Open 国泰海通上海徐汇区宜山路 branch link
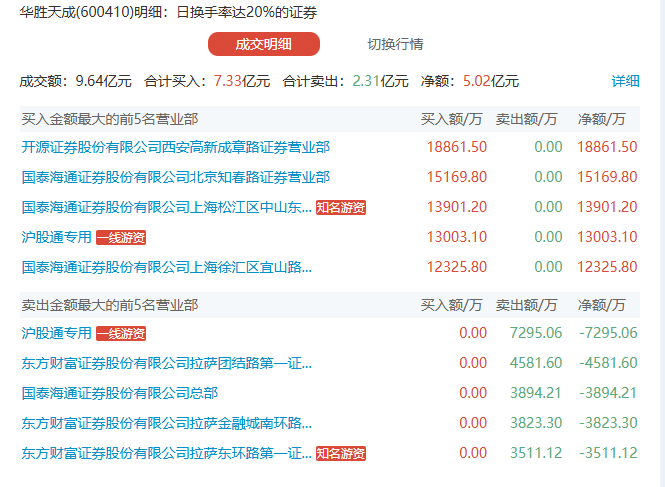 166,267
